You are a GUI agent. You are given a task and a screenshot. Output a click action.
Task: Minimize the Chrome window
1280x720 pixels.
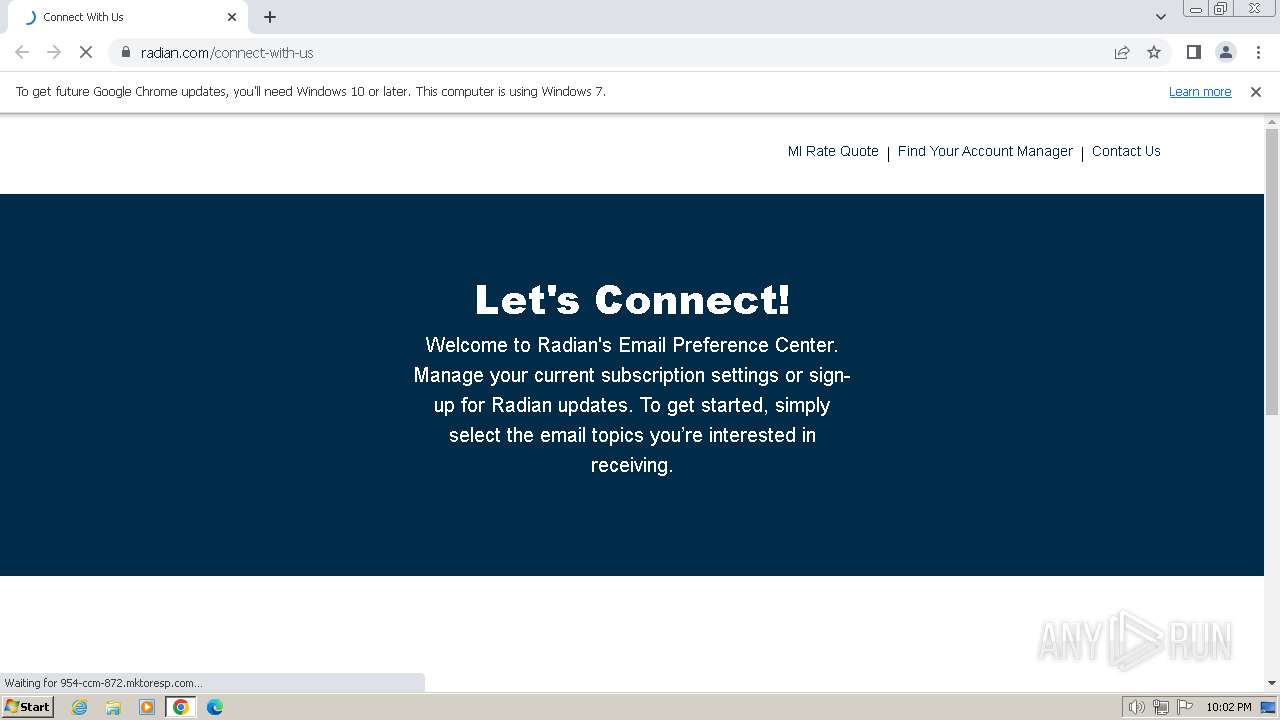(1195, 8)
